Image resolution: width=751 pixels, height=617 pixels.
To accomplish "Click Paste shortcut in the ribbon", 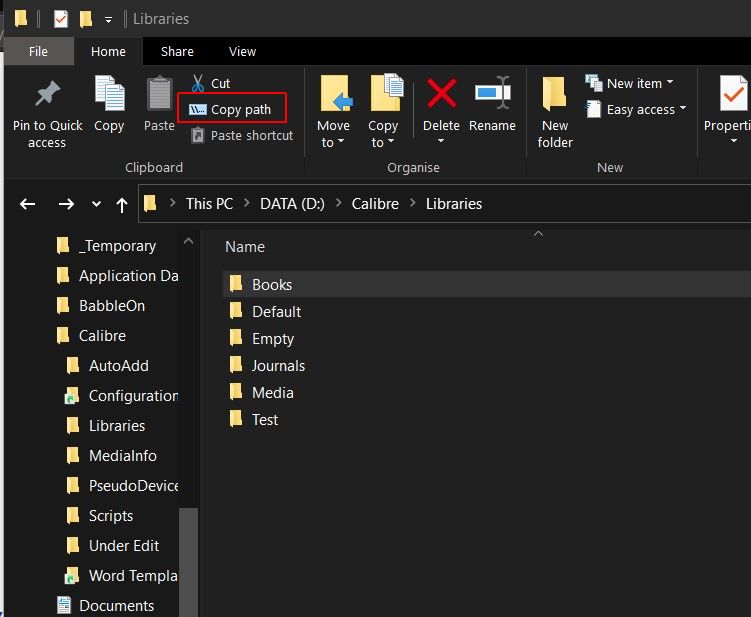I will pyautogui.click(x=242, y=136).
